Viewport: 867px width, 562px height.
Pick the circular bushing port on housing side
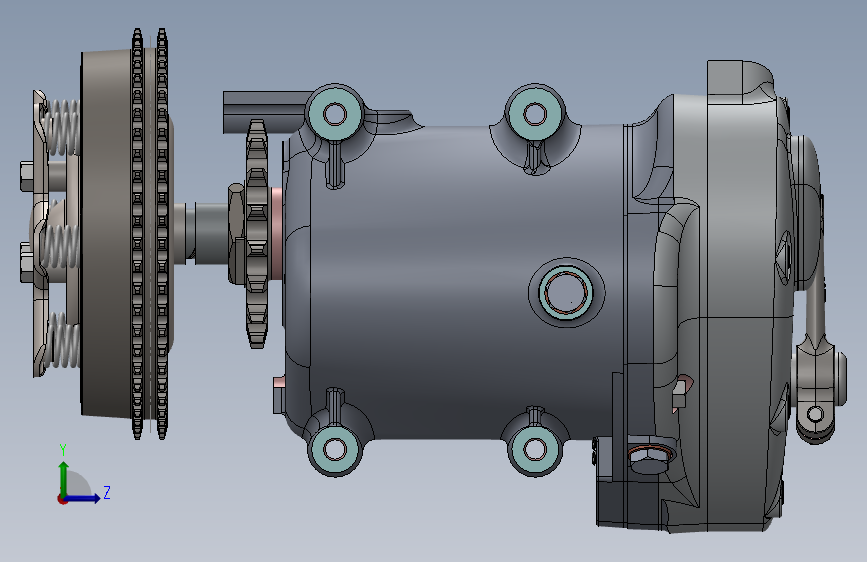[566, 293]
